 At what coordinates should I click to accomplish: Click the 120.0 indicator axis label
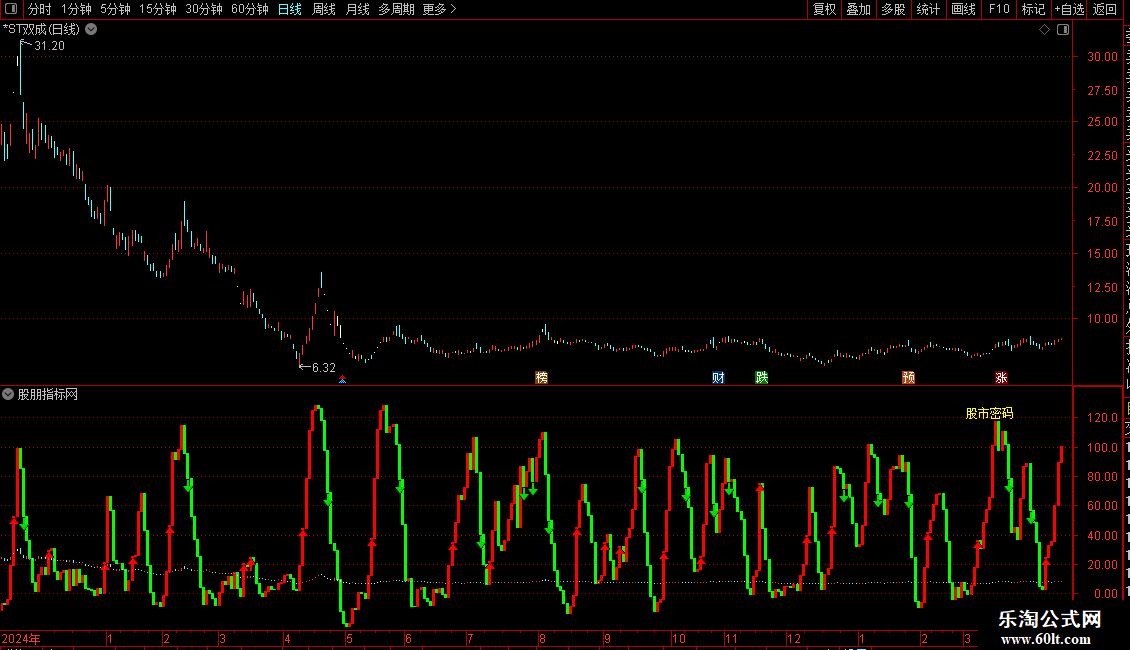pyautogui.click(x=1103, y=418)
